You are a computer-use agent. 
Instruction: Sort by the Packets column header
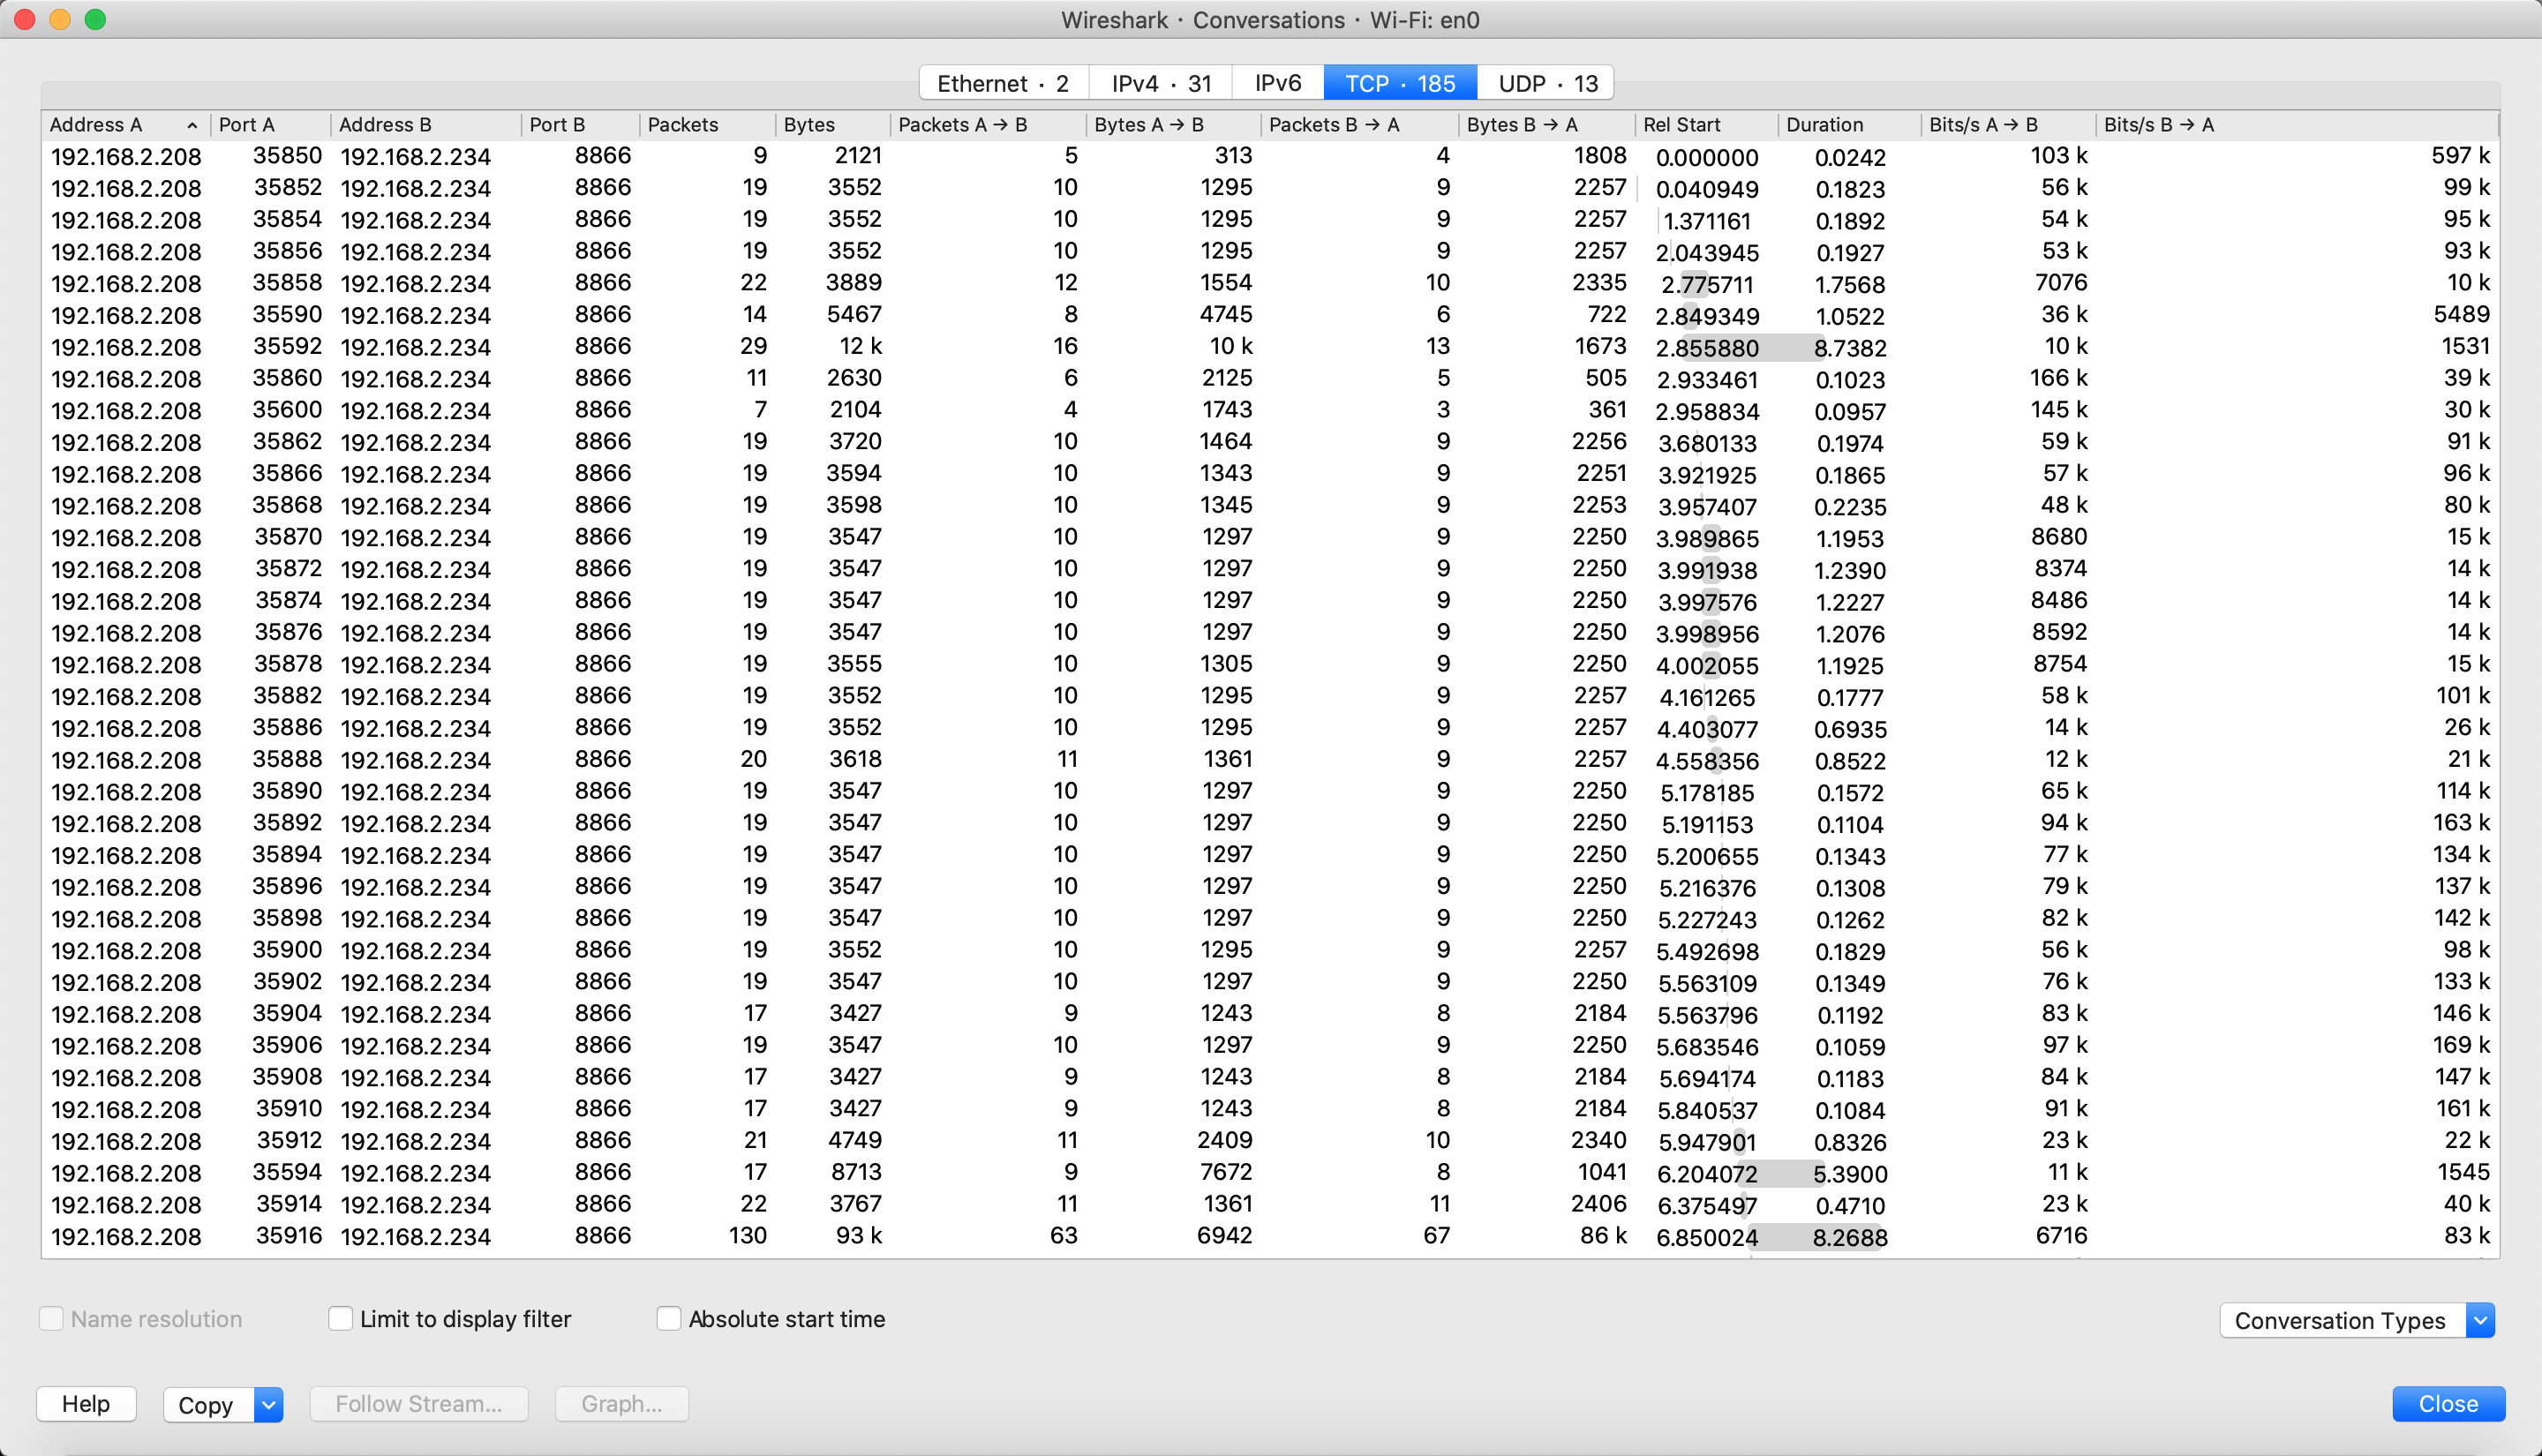[x=683, y=125]
